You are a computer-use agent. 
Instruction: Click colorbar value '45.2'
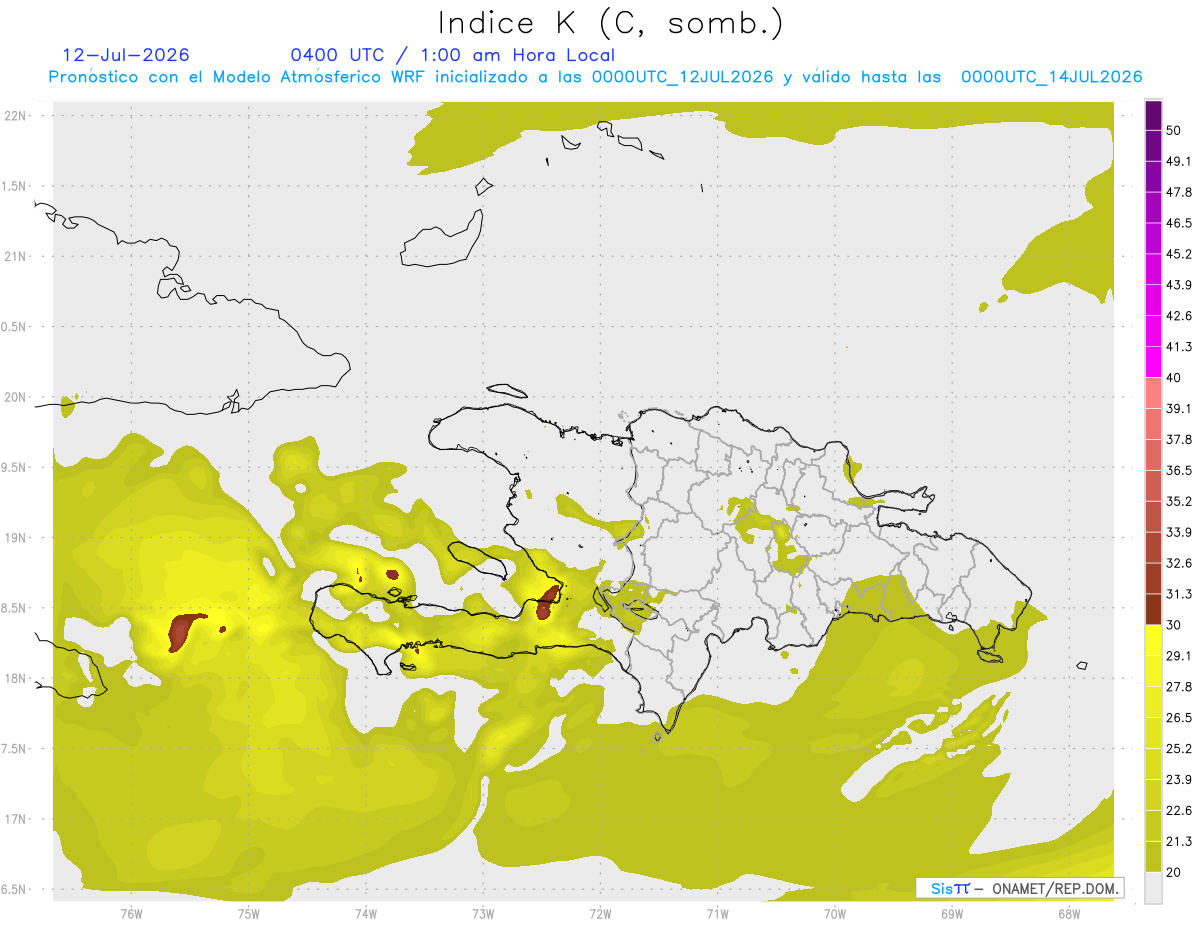click(x=1179, y=254)
